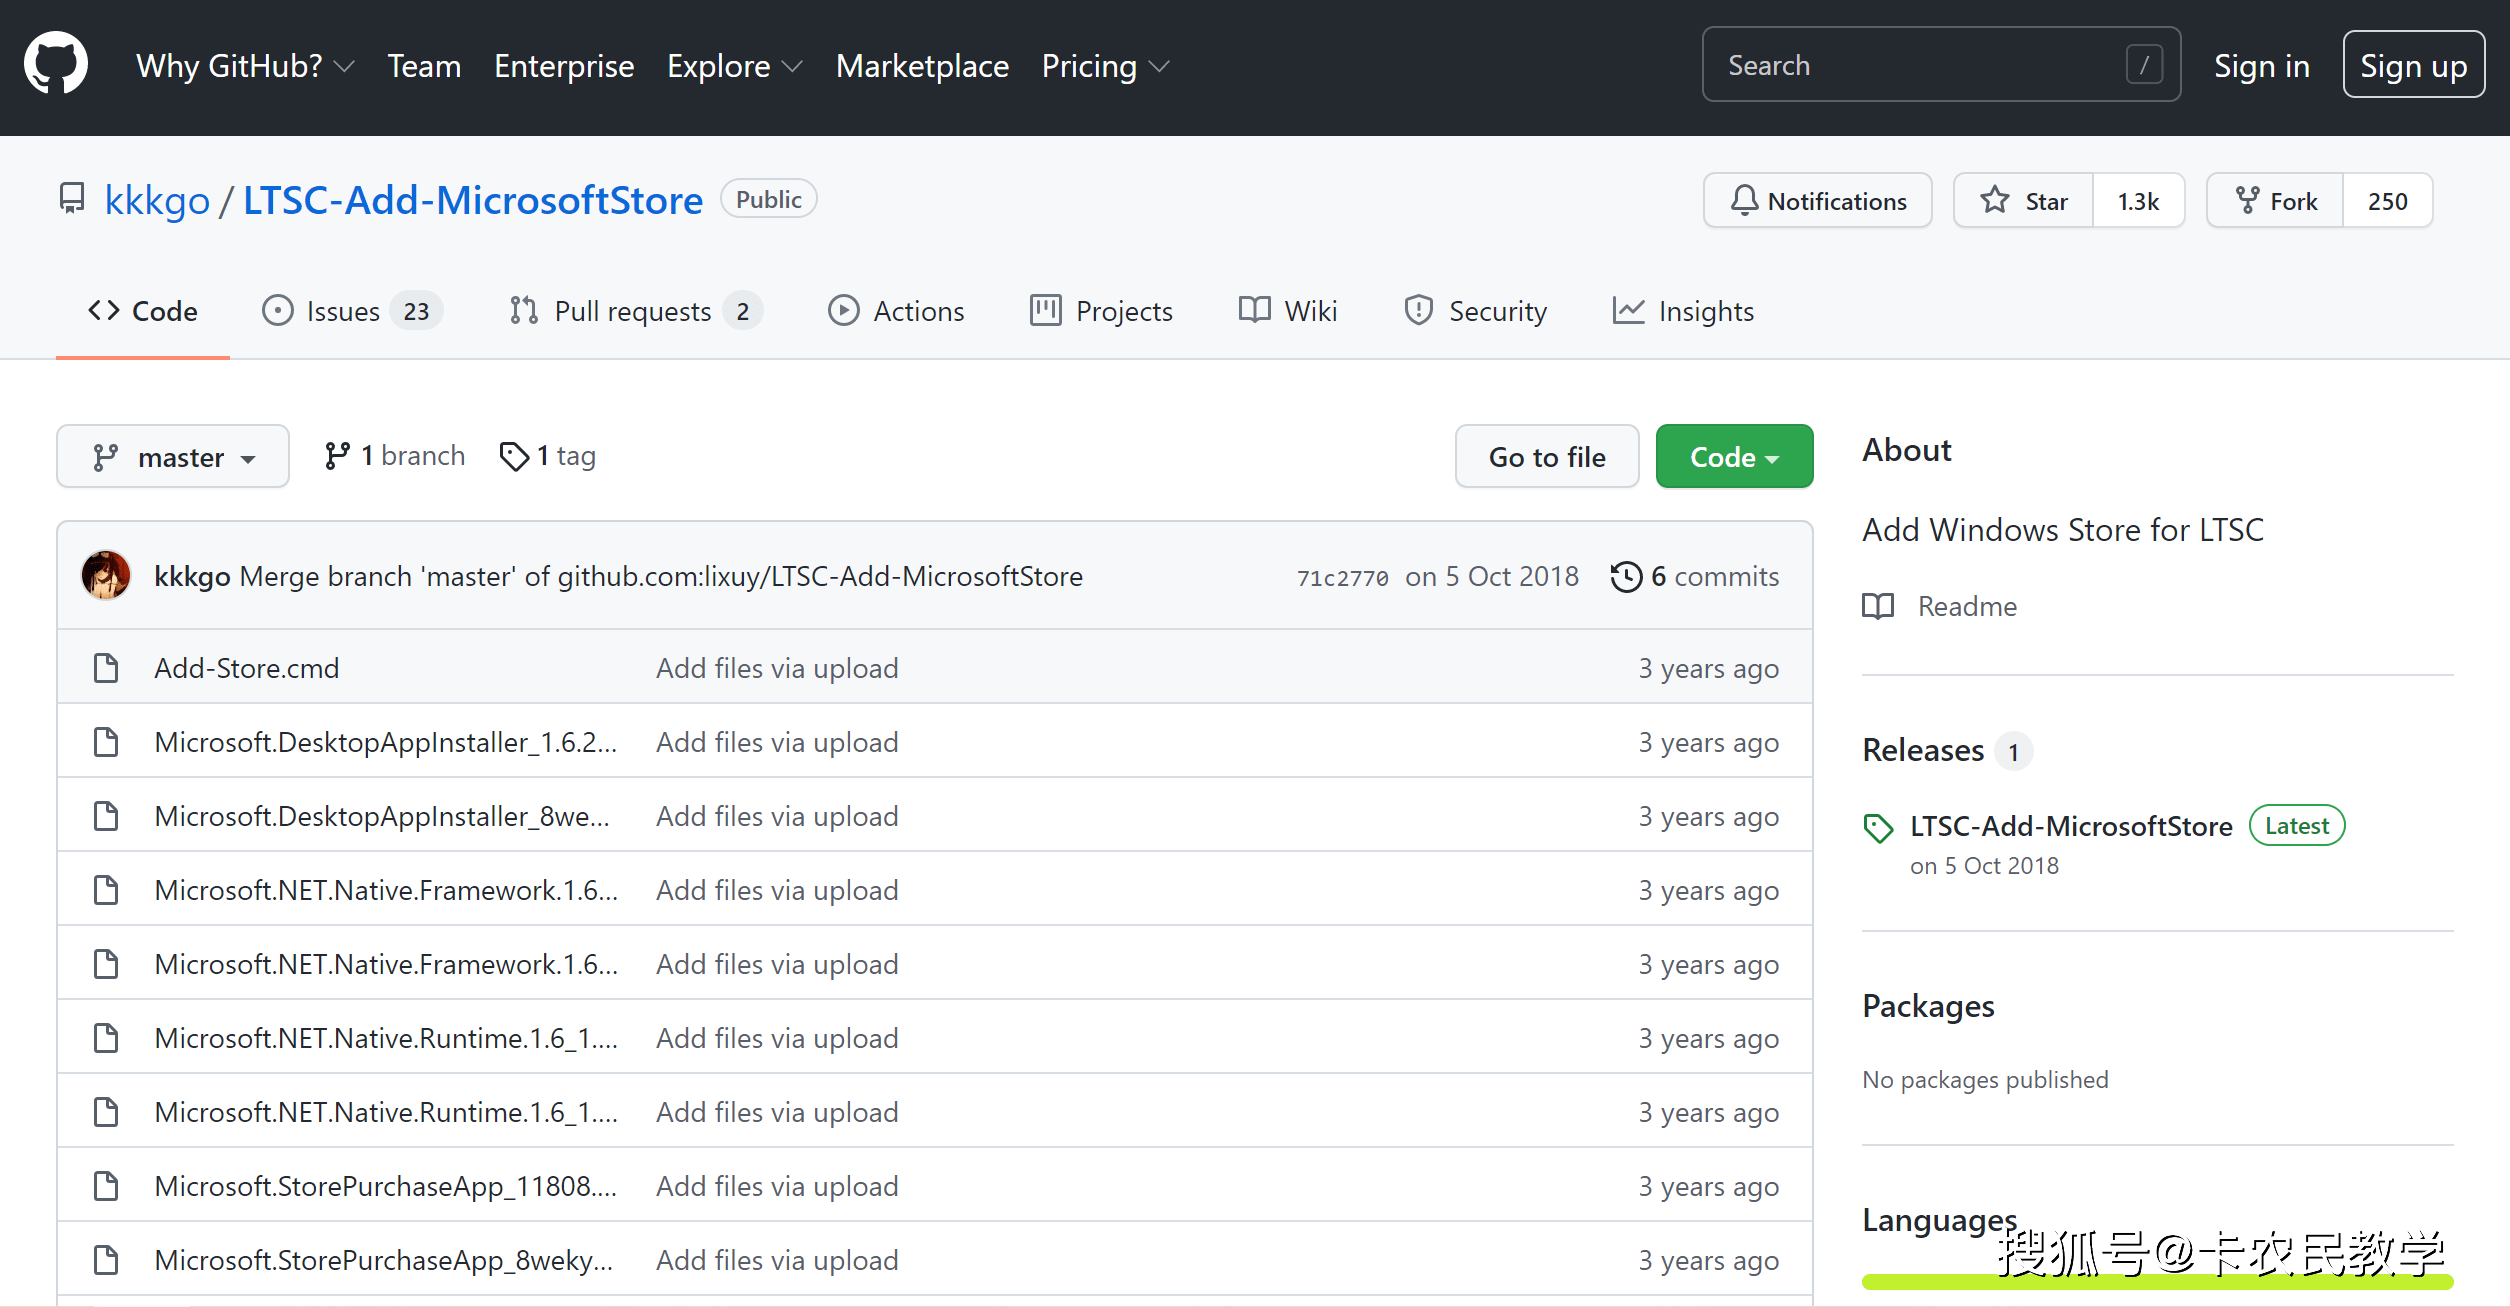Click the Sign up button
The height and width of the screenshot is (1307, 2510).
[2413, 65]
